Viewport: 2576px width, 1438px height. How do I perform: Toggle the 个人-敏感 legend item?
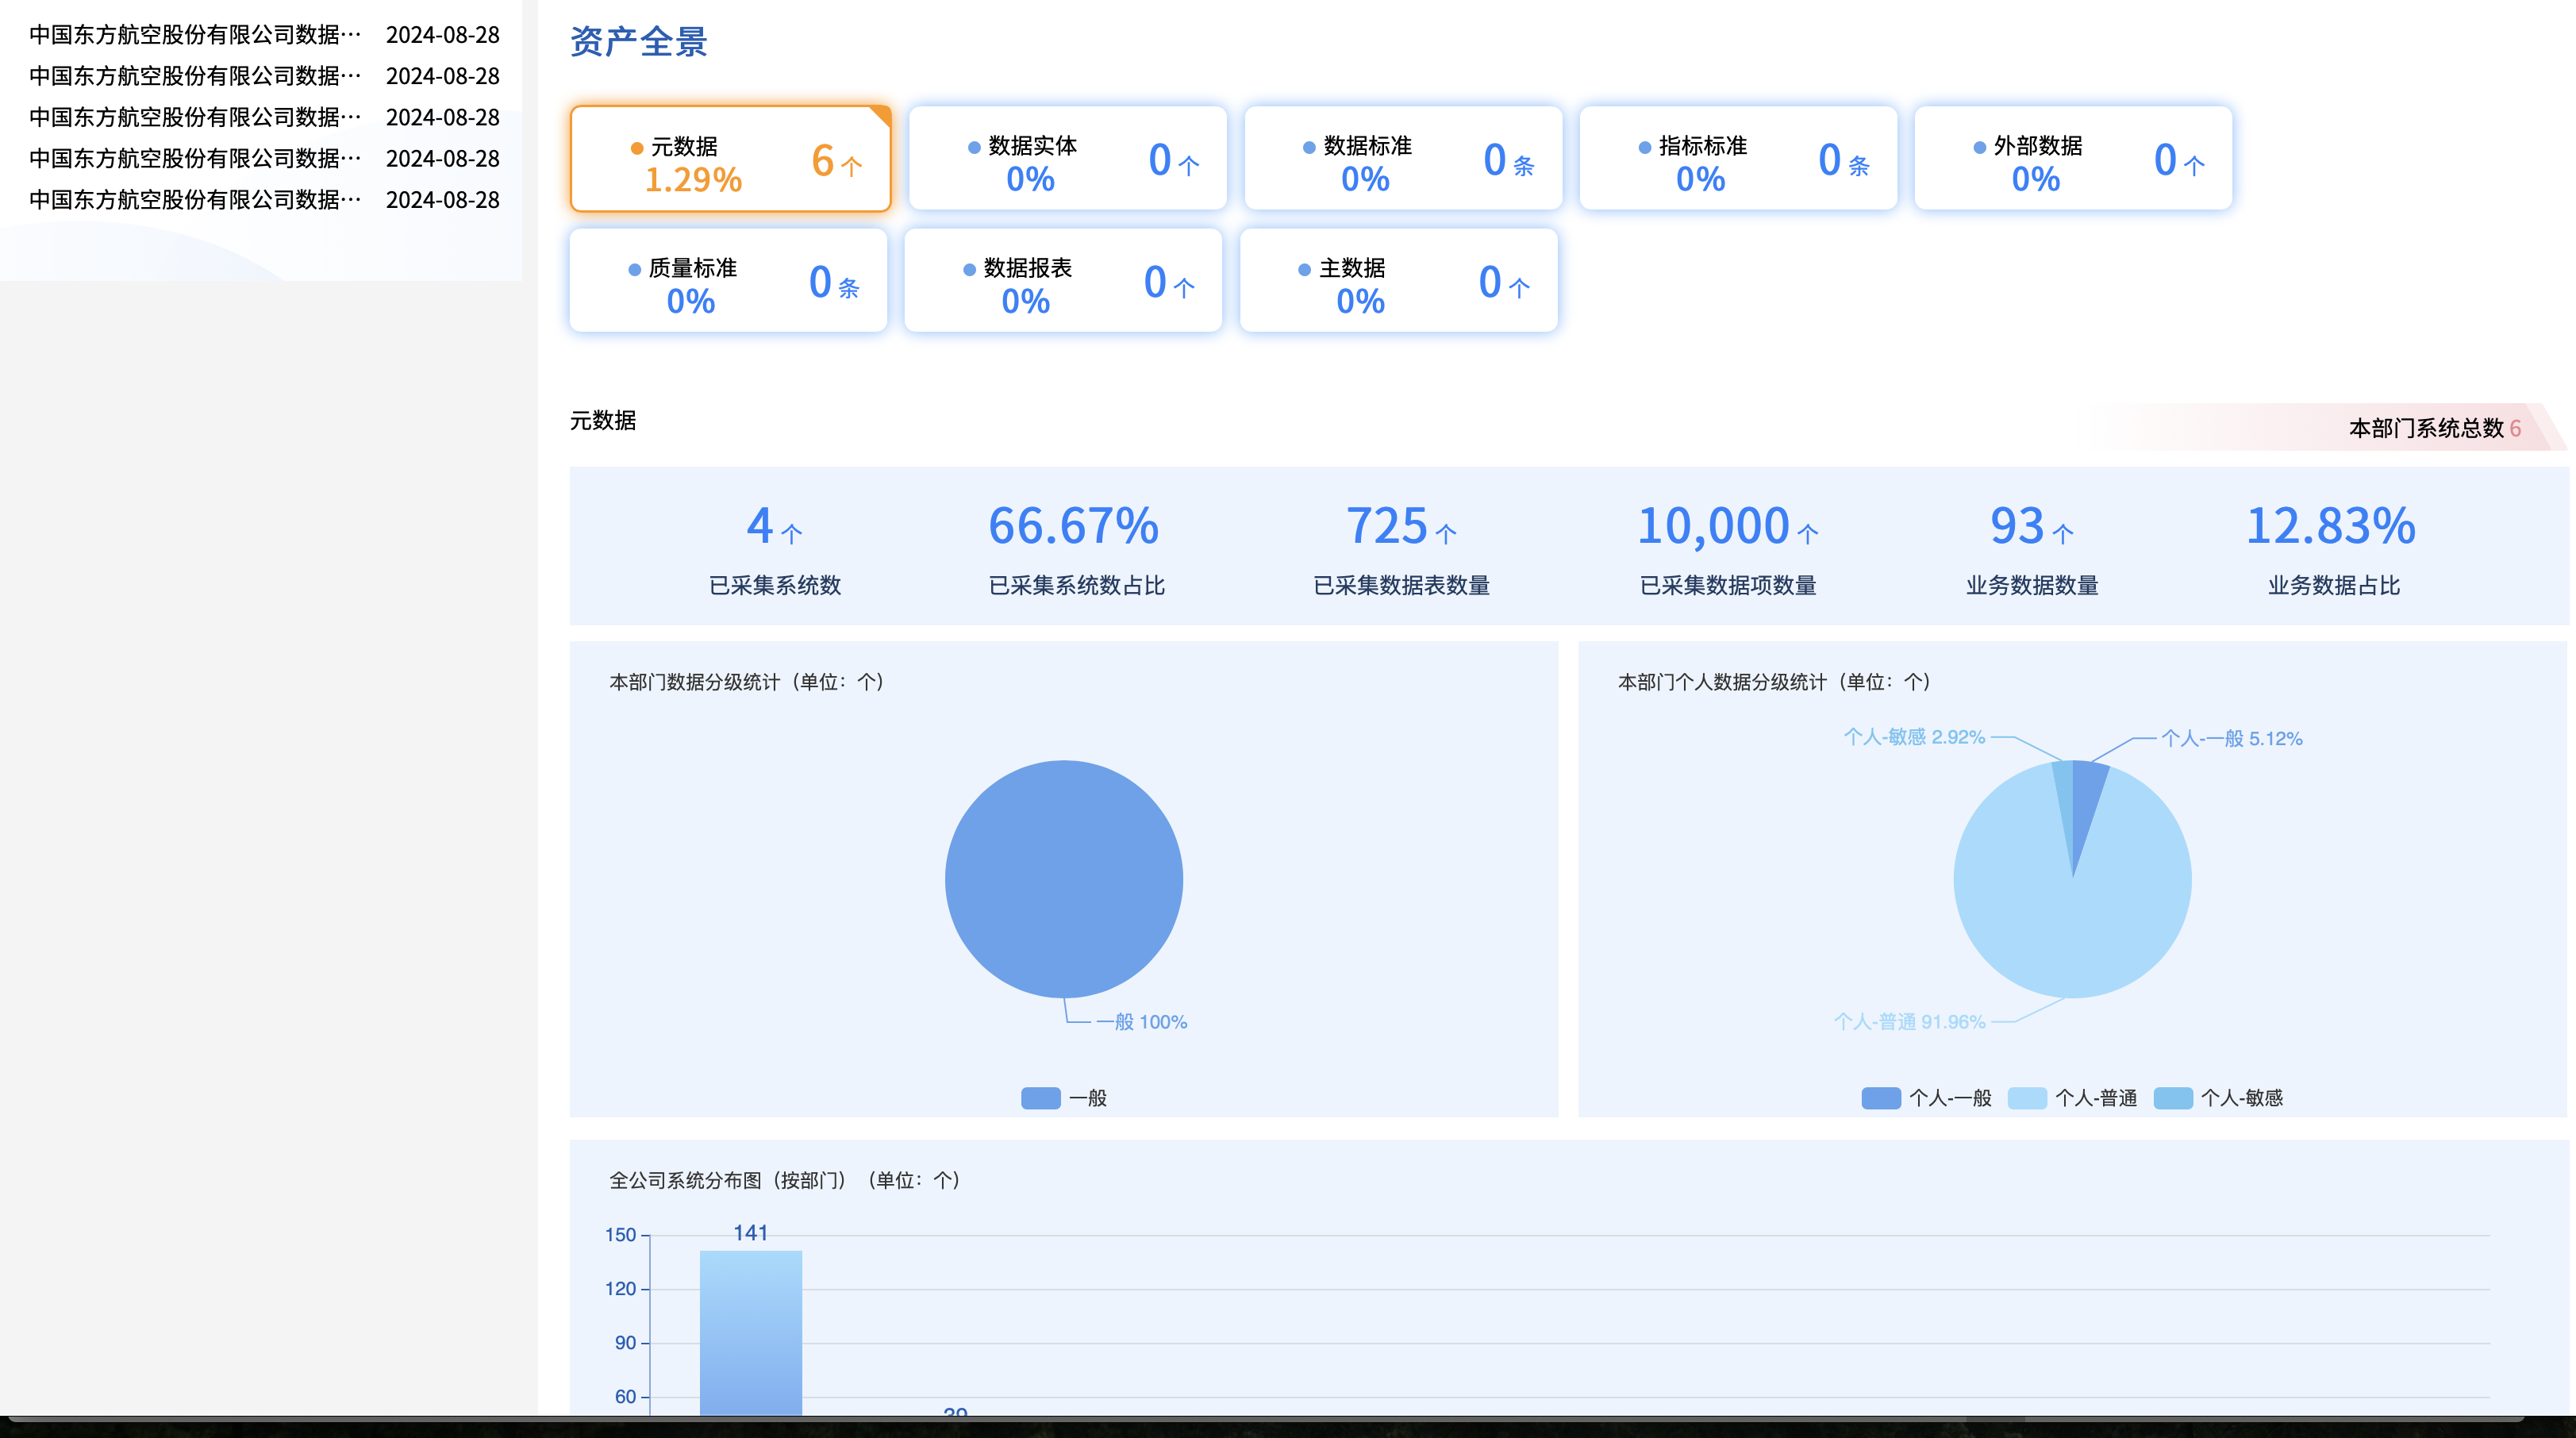click(x=2218, y=1098)
